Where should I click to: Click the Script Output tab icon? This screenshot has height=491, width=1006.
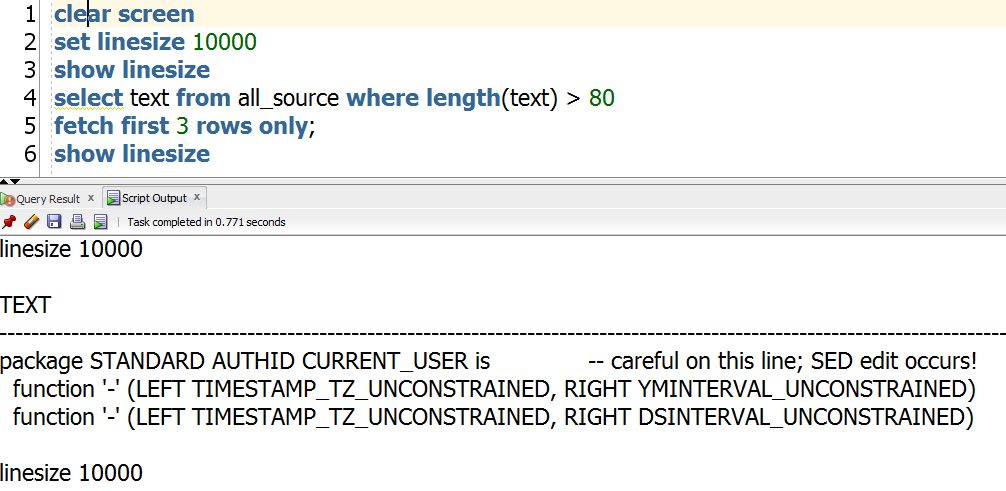point(113,198)
